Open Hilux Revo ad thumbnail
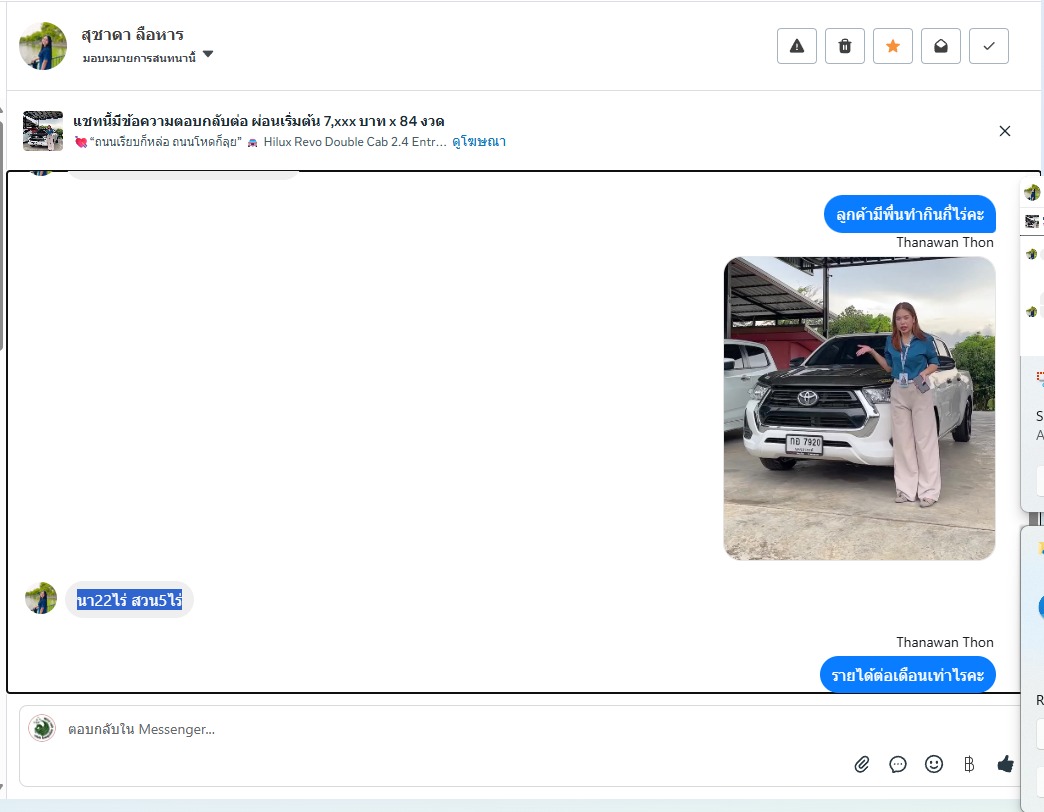 pos(43,131)
